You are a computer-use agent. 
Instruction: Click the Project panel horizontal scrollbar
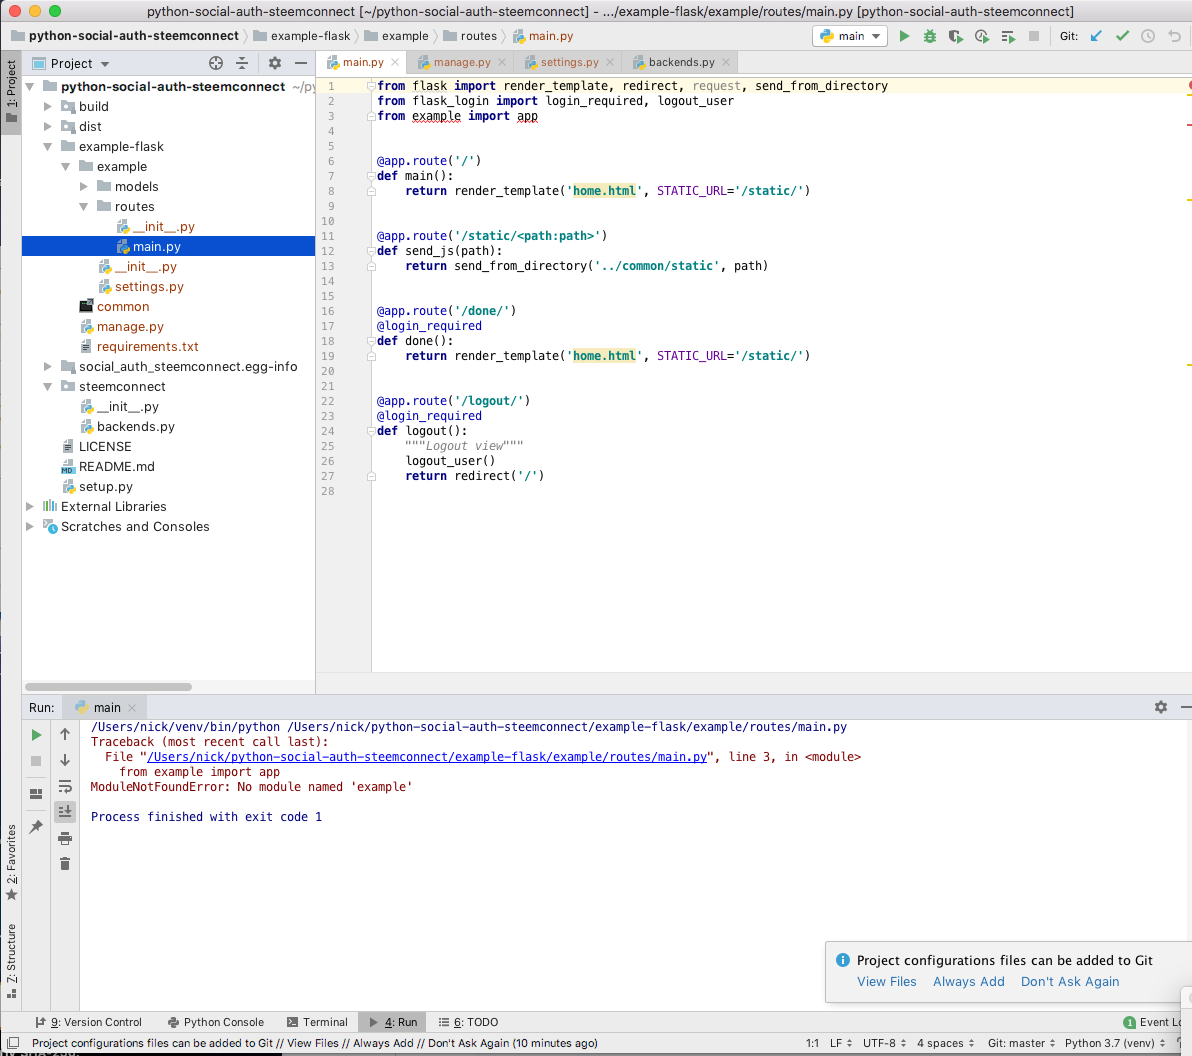point(108,687)
